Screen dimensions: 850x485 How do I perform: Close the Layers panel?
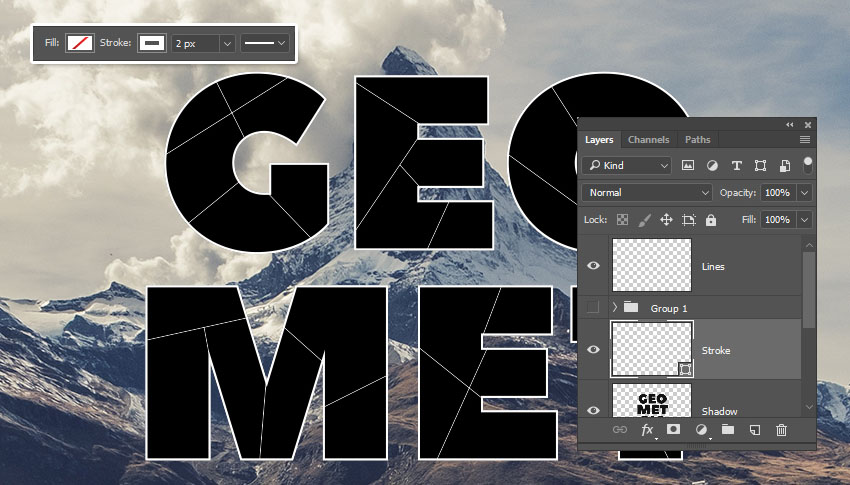click(x=808, y=125)
